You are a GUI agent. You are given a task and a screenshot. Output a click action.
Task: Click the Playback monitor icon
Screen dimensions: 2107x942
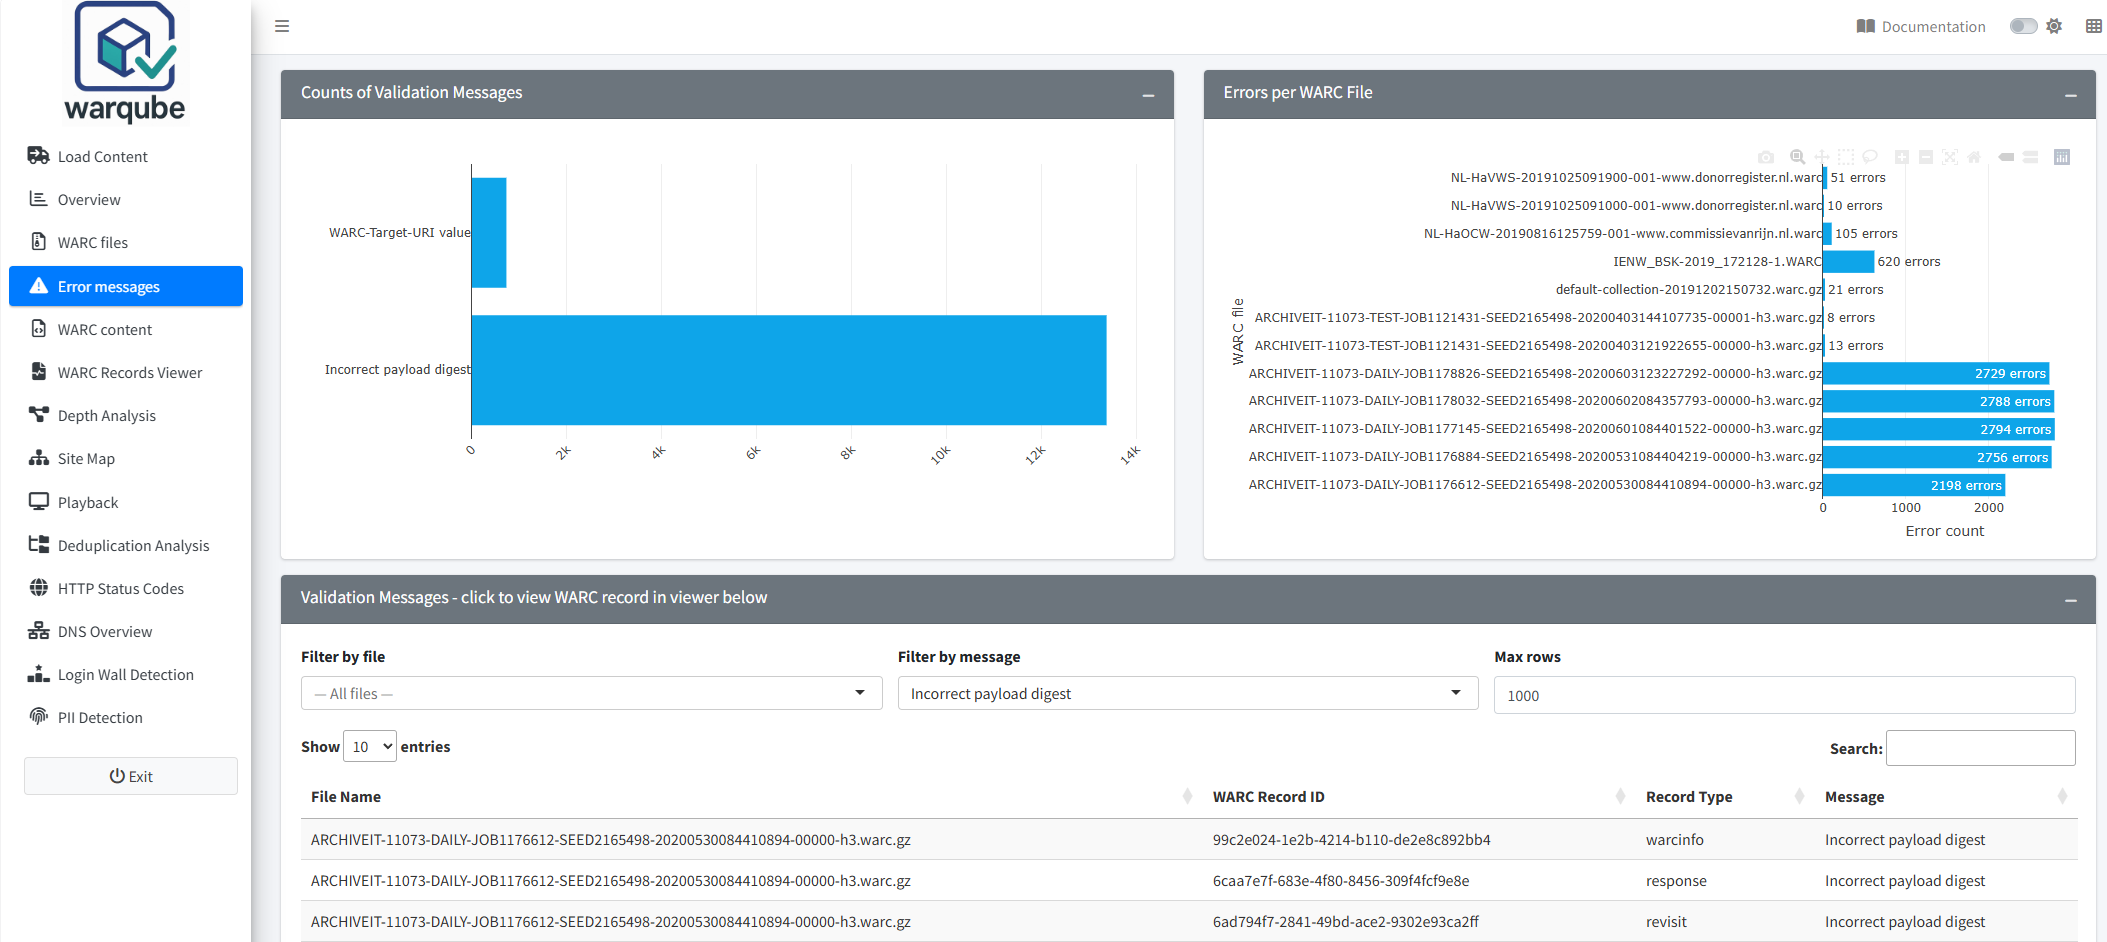(39, 501)
